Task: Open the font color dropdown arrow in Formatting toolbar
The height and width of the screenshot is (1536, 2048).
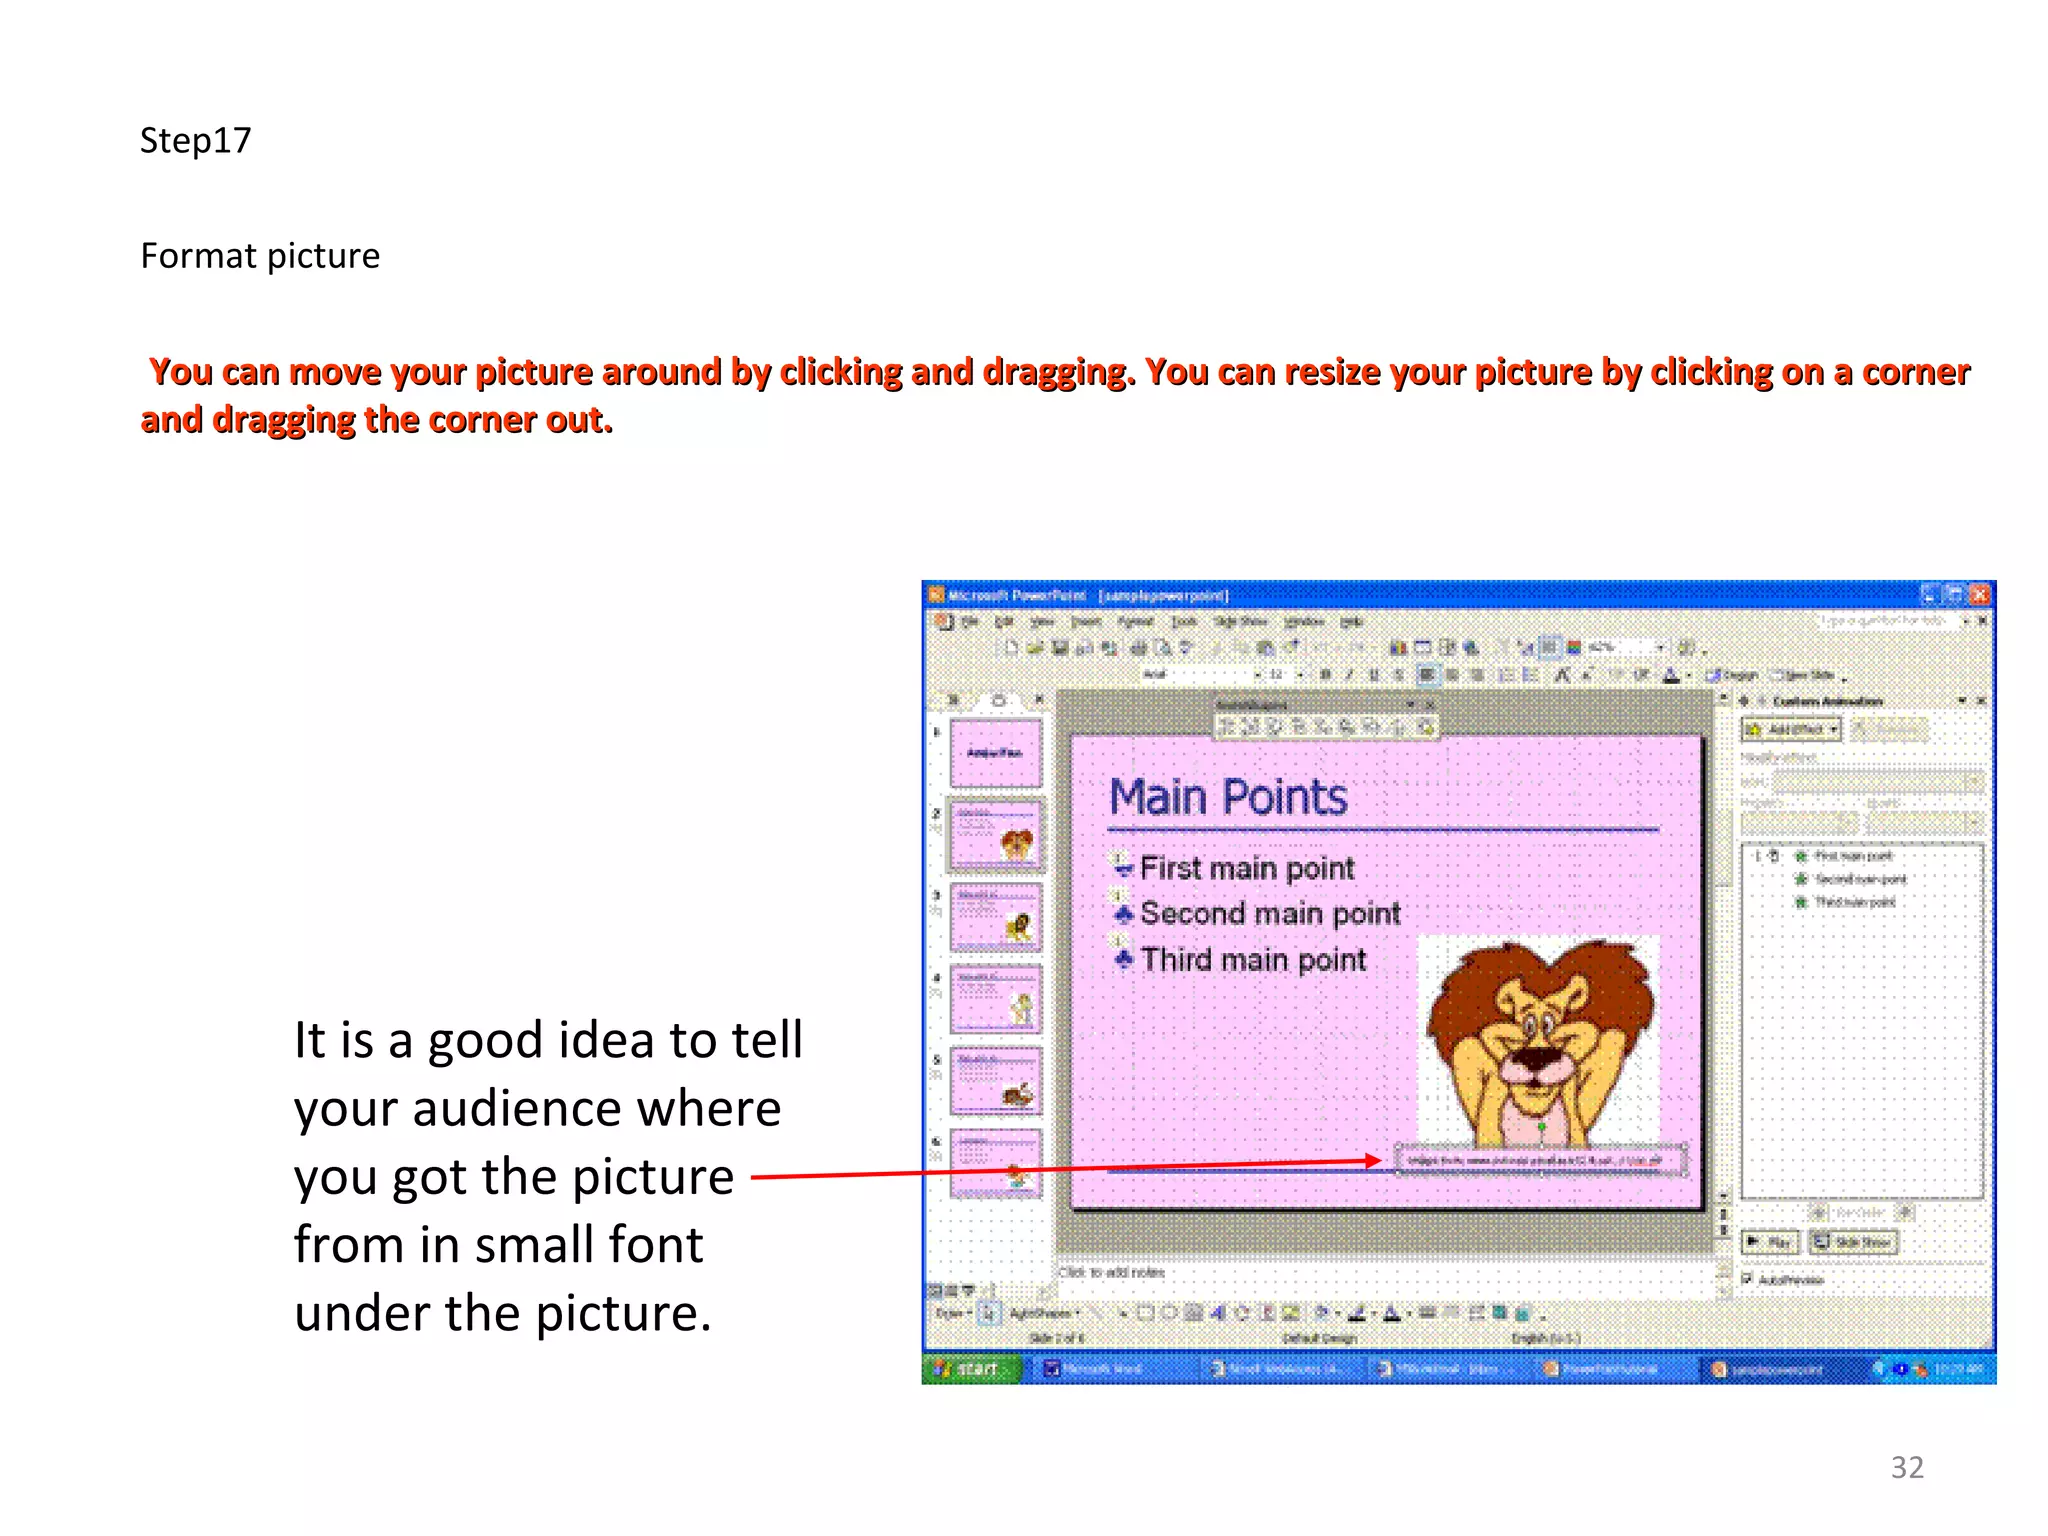Action: tap(1689, 675)
